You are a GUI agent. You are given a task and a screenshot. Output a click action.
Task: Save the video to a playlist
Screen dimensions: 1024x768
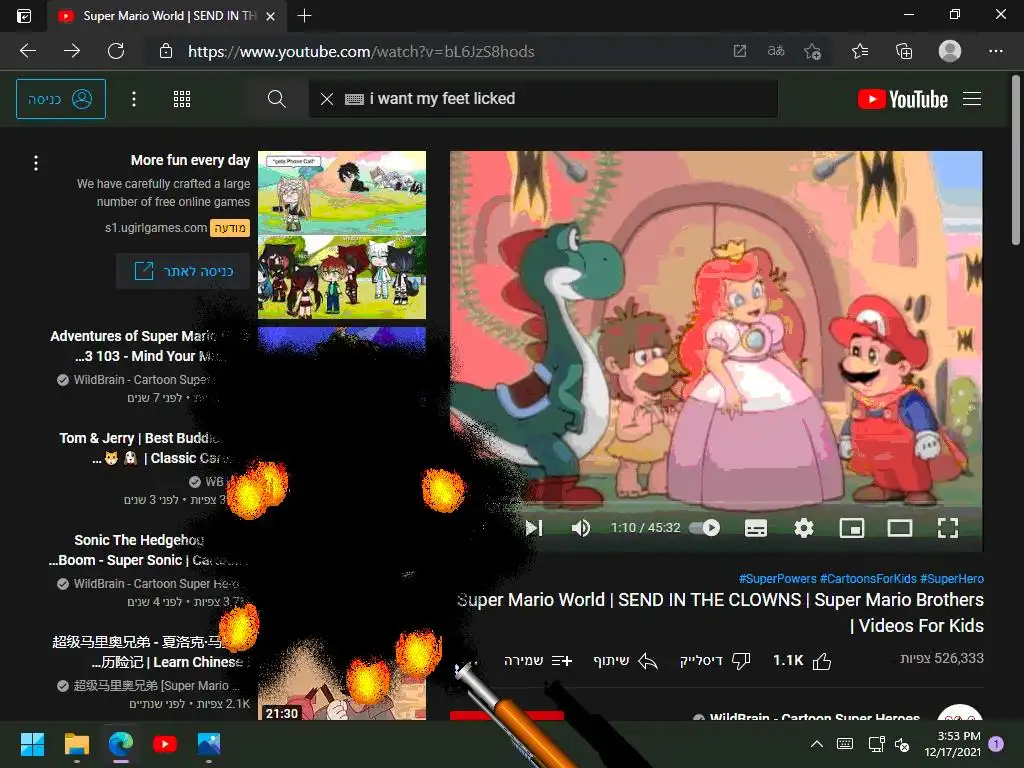[x=538, y=661]
